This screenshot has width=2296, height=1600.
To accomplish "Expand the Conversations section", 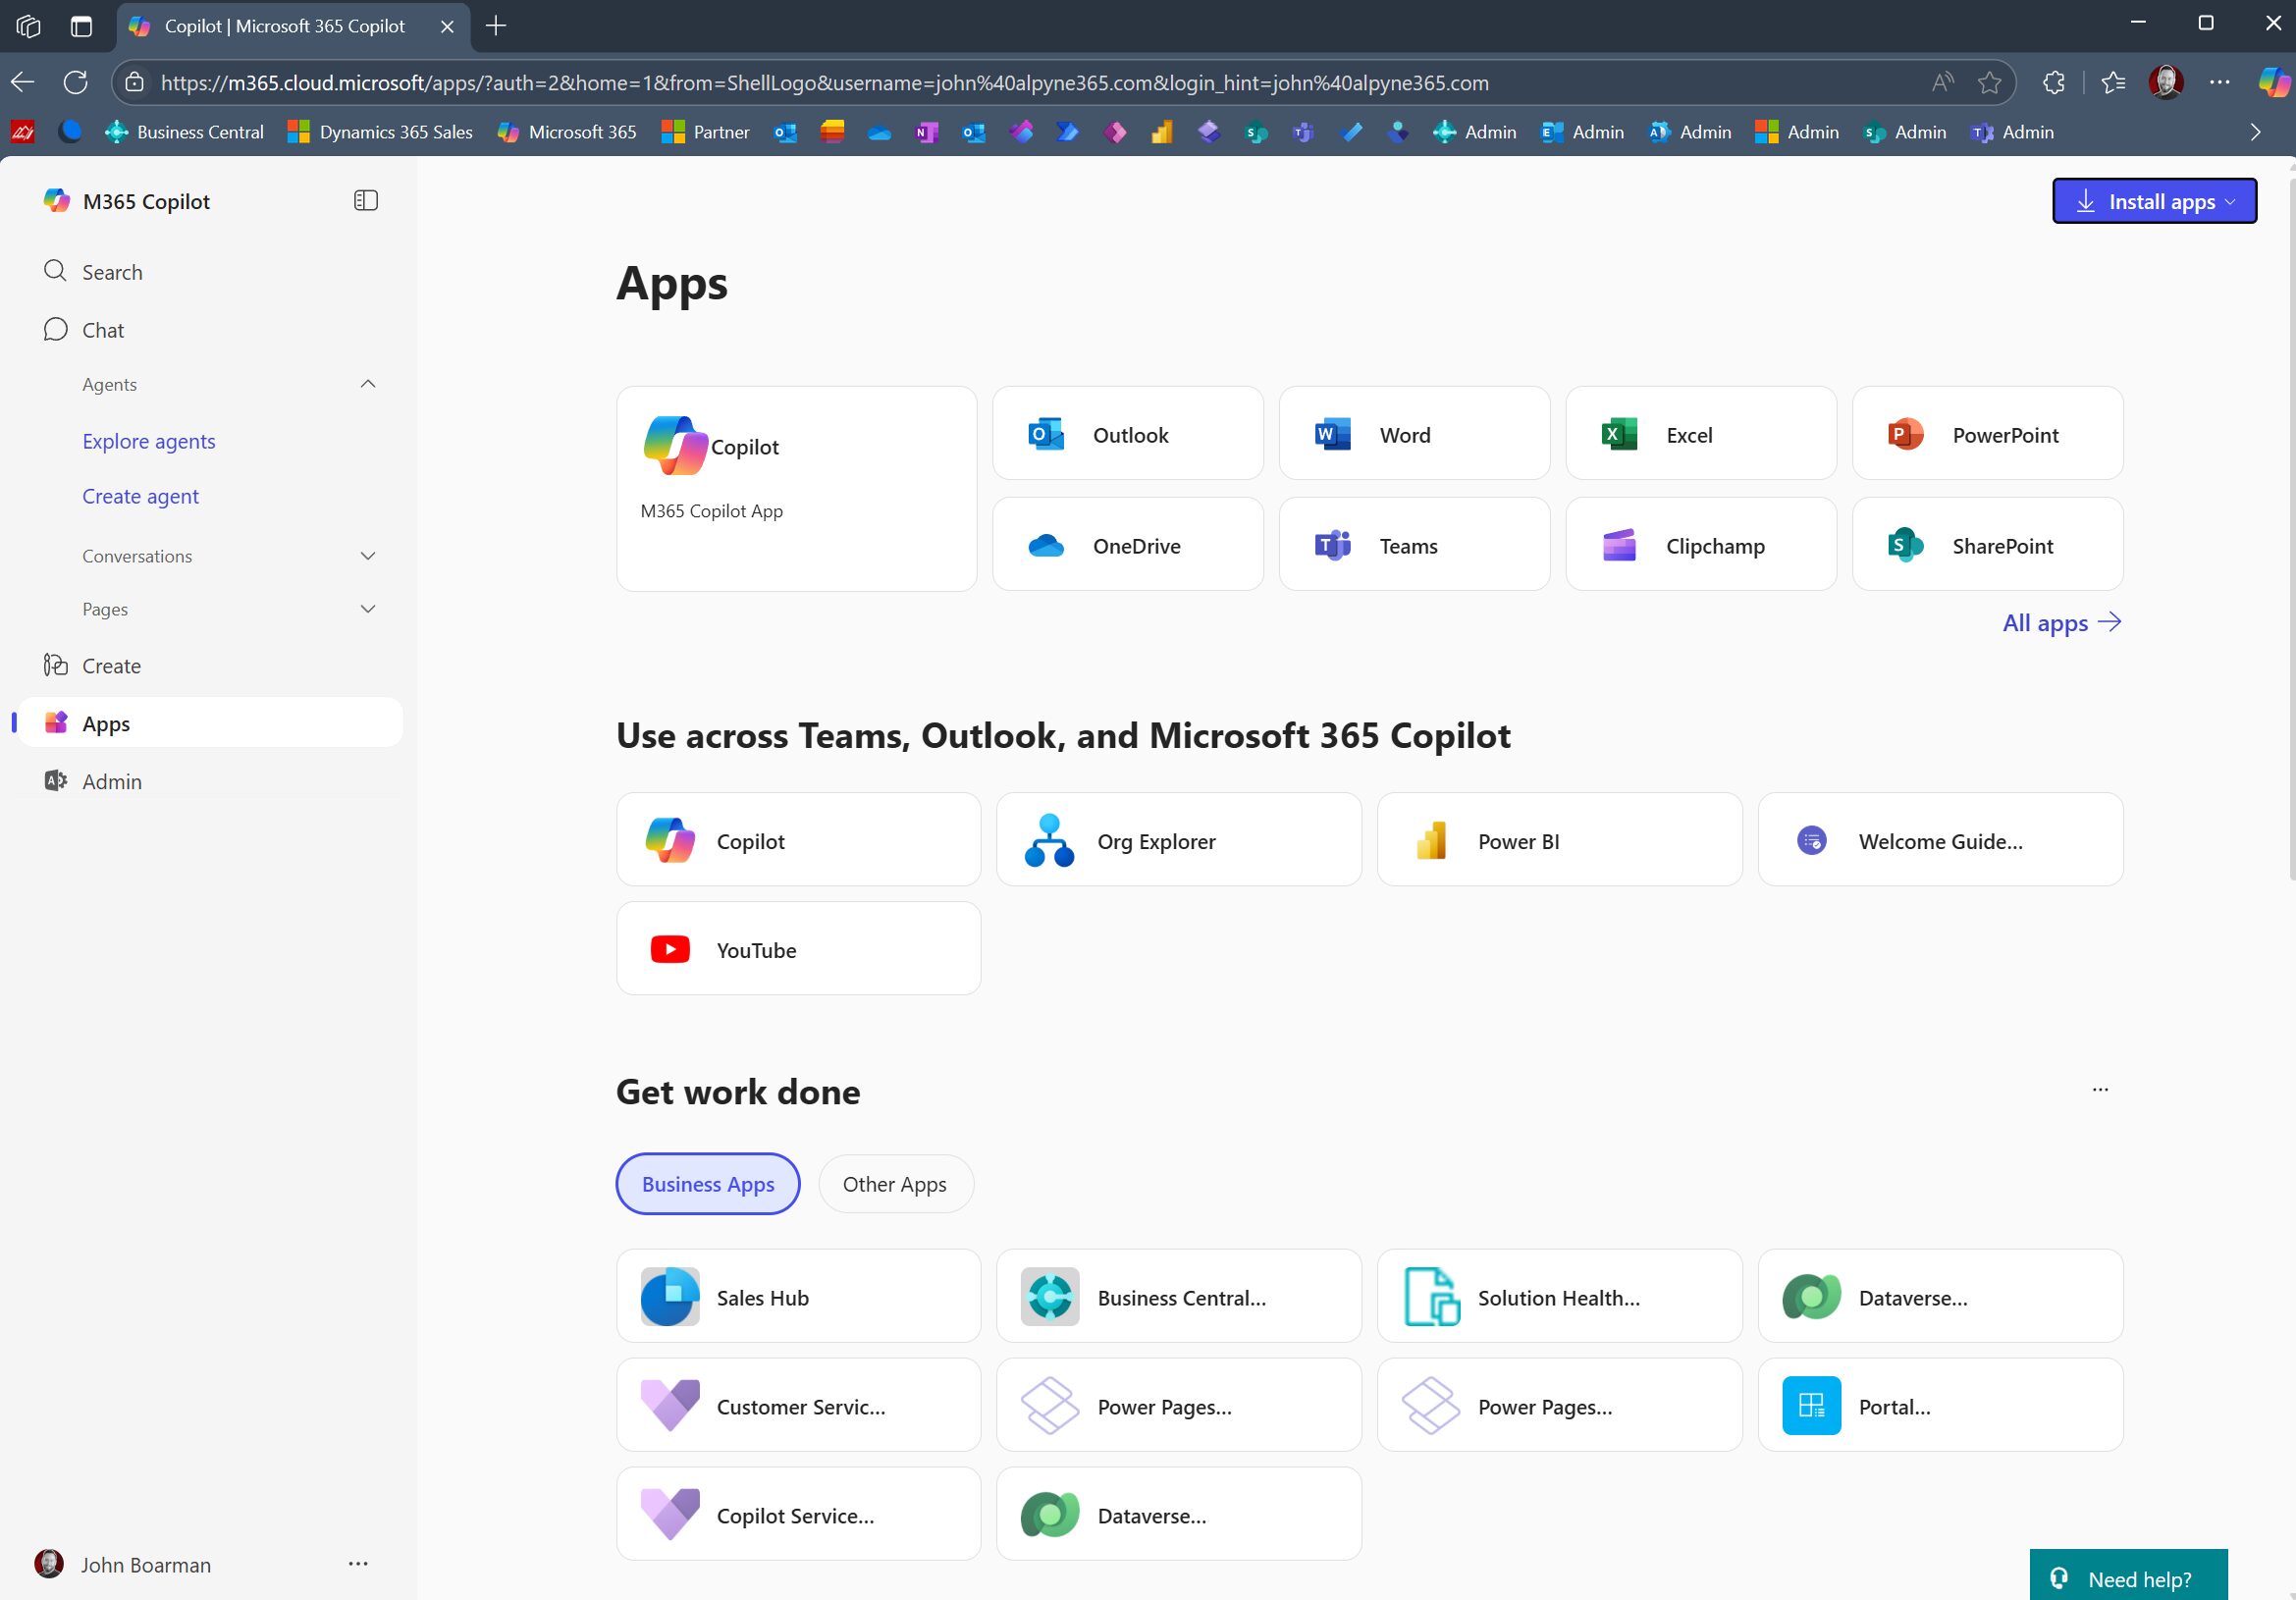I will pos(368,556).
